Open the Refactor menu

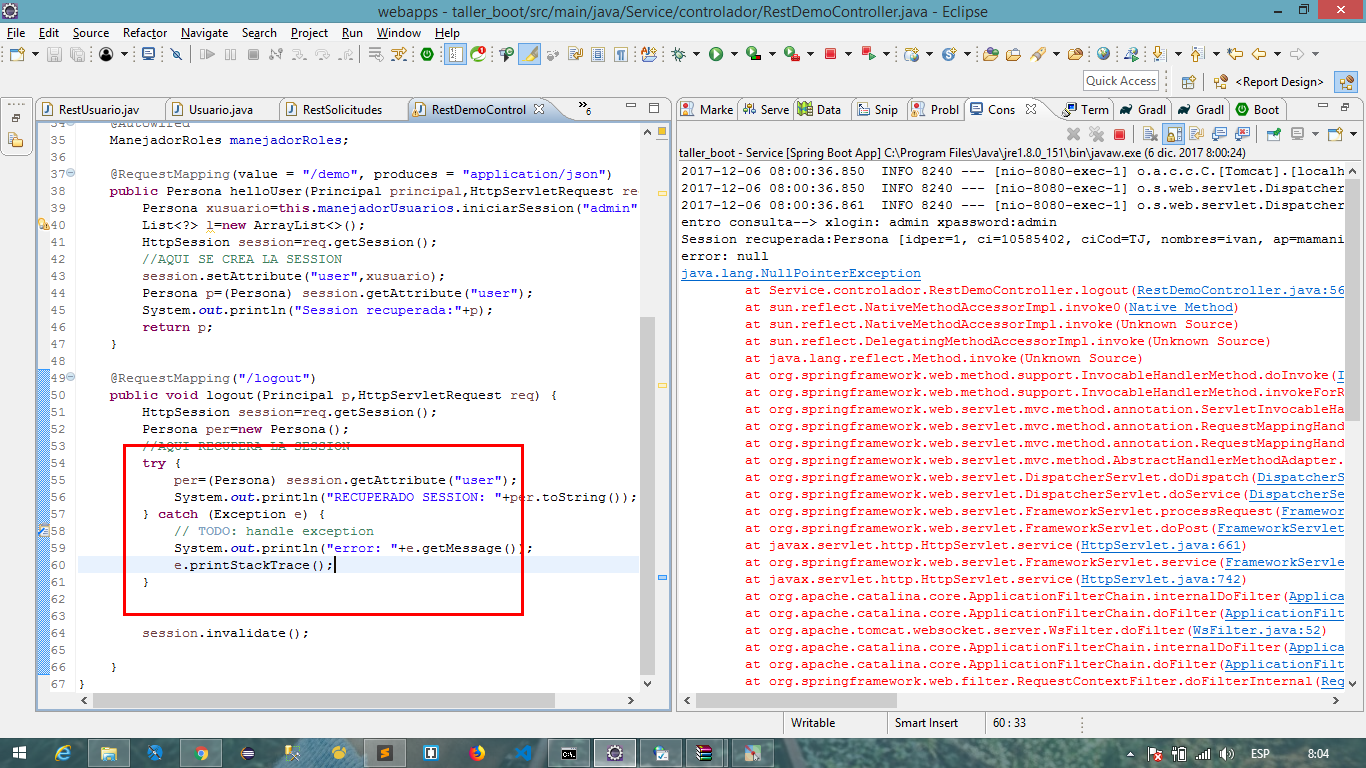point(145,33)
